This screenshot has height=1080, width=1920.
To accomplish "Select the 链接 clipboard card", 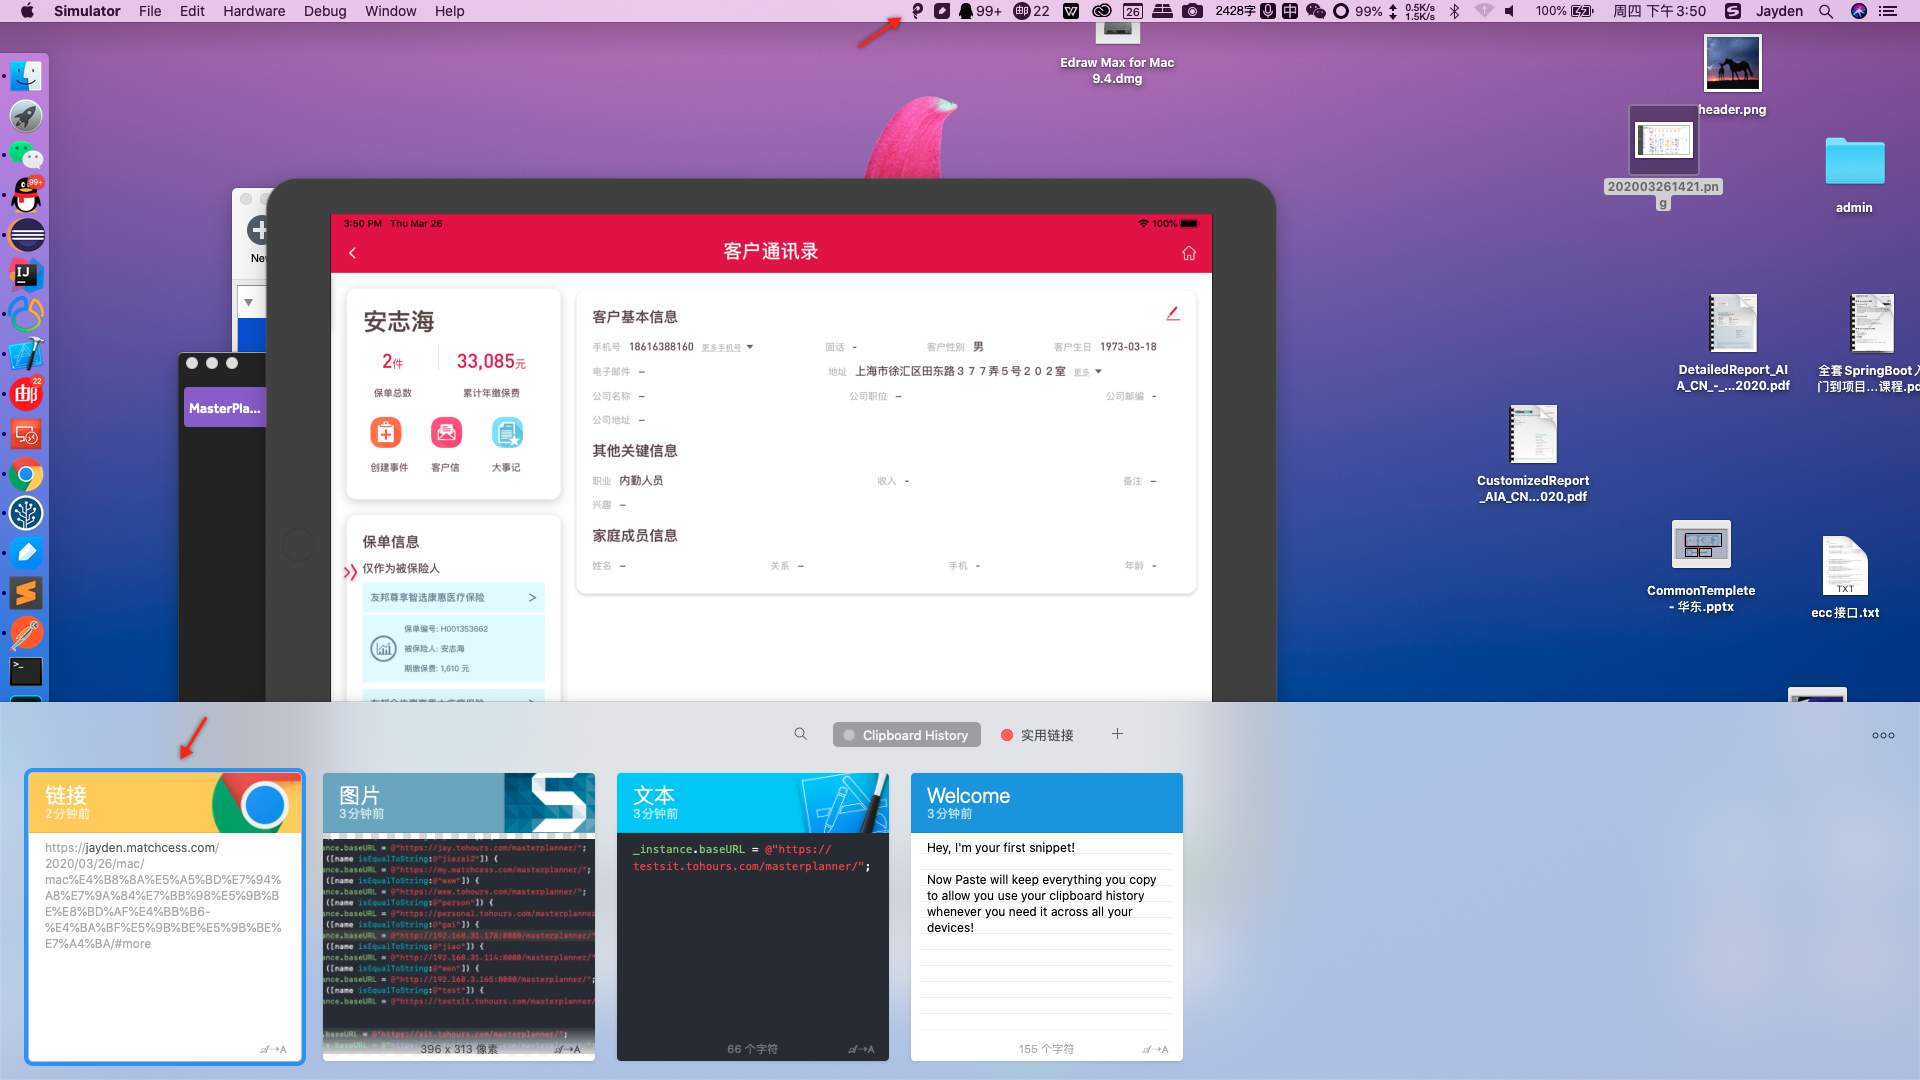I will point(165,916).
